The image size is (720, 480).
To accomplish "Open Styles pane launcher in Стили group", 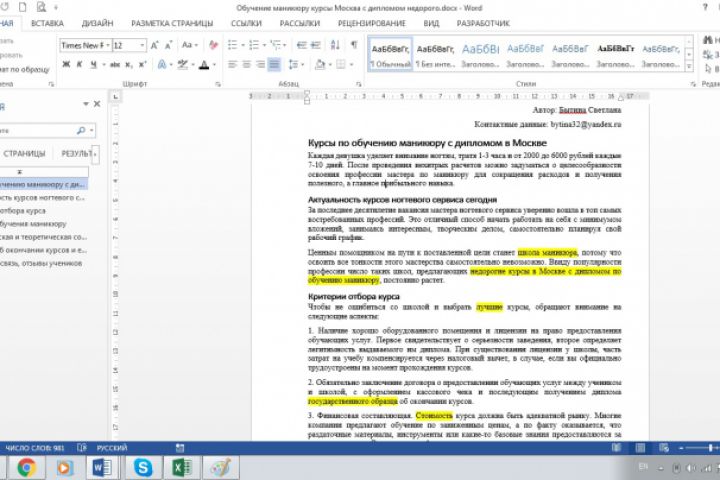I will point(692,84).
